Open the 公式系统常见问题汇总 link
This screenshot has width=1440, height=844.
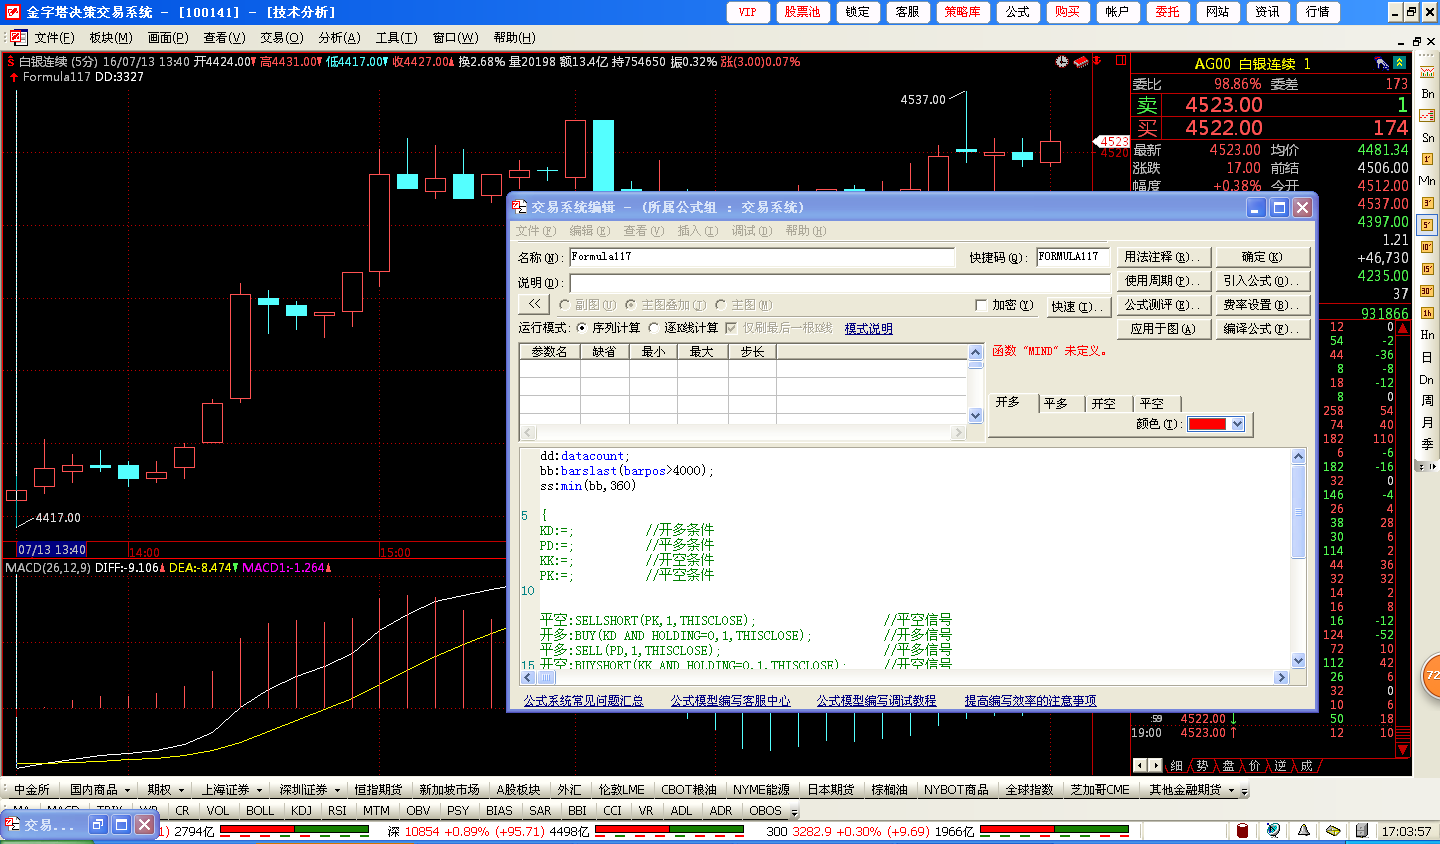583,701
